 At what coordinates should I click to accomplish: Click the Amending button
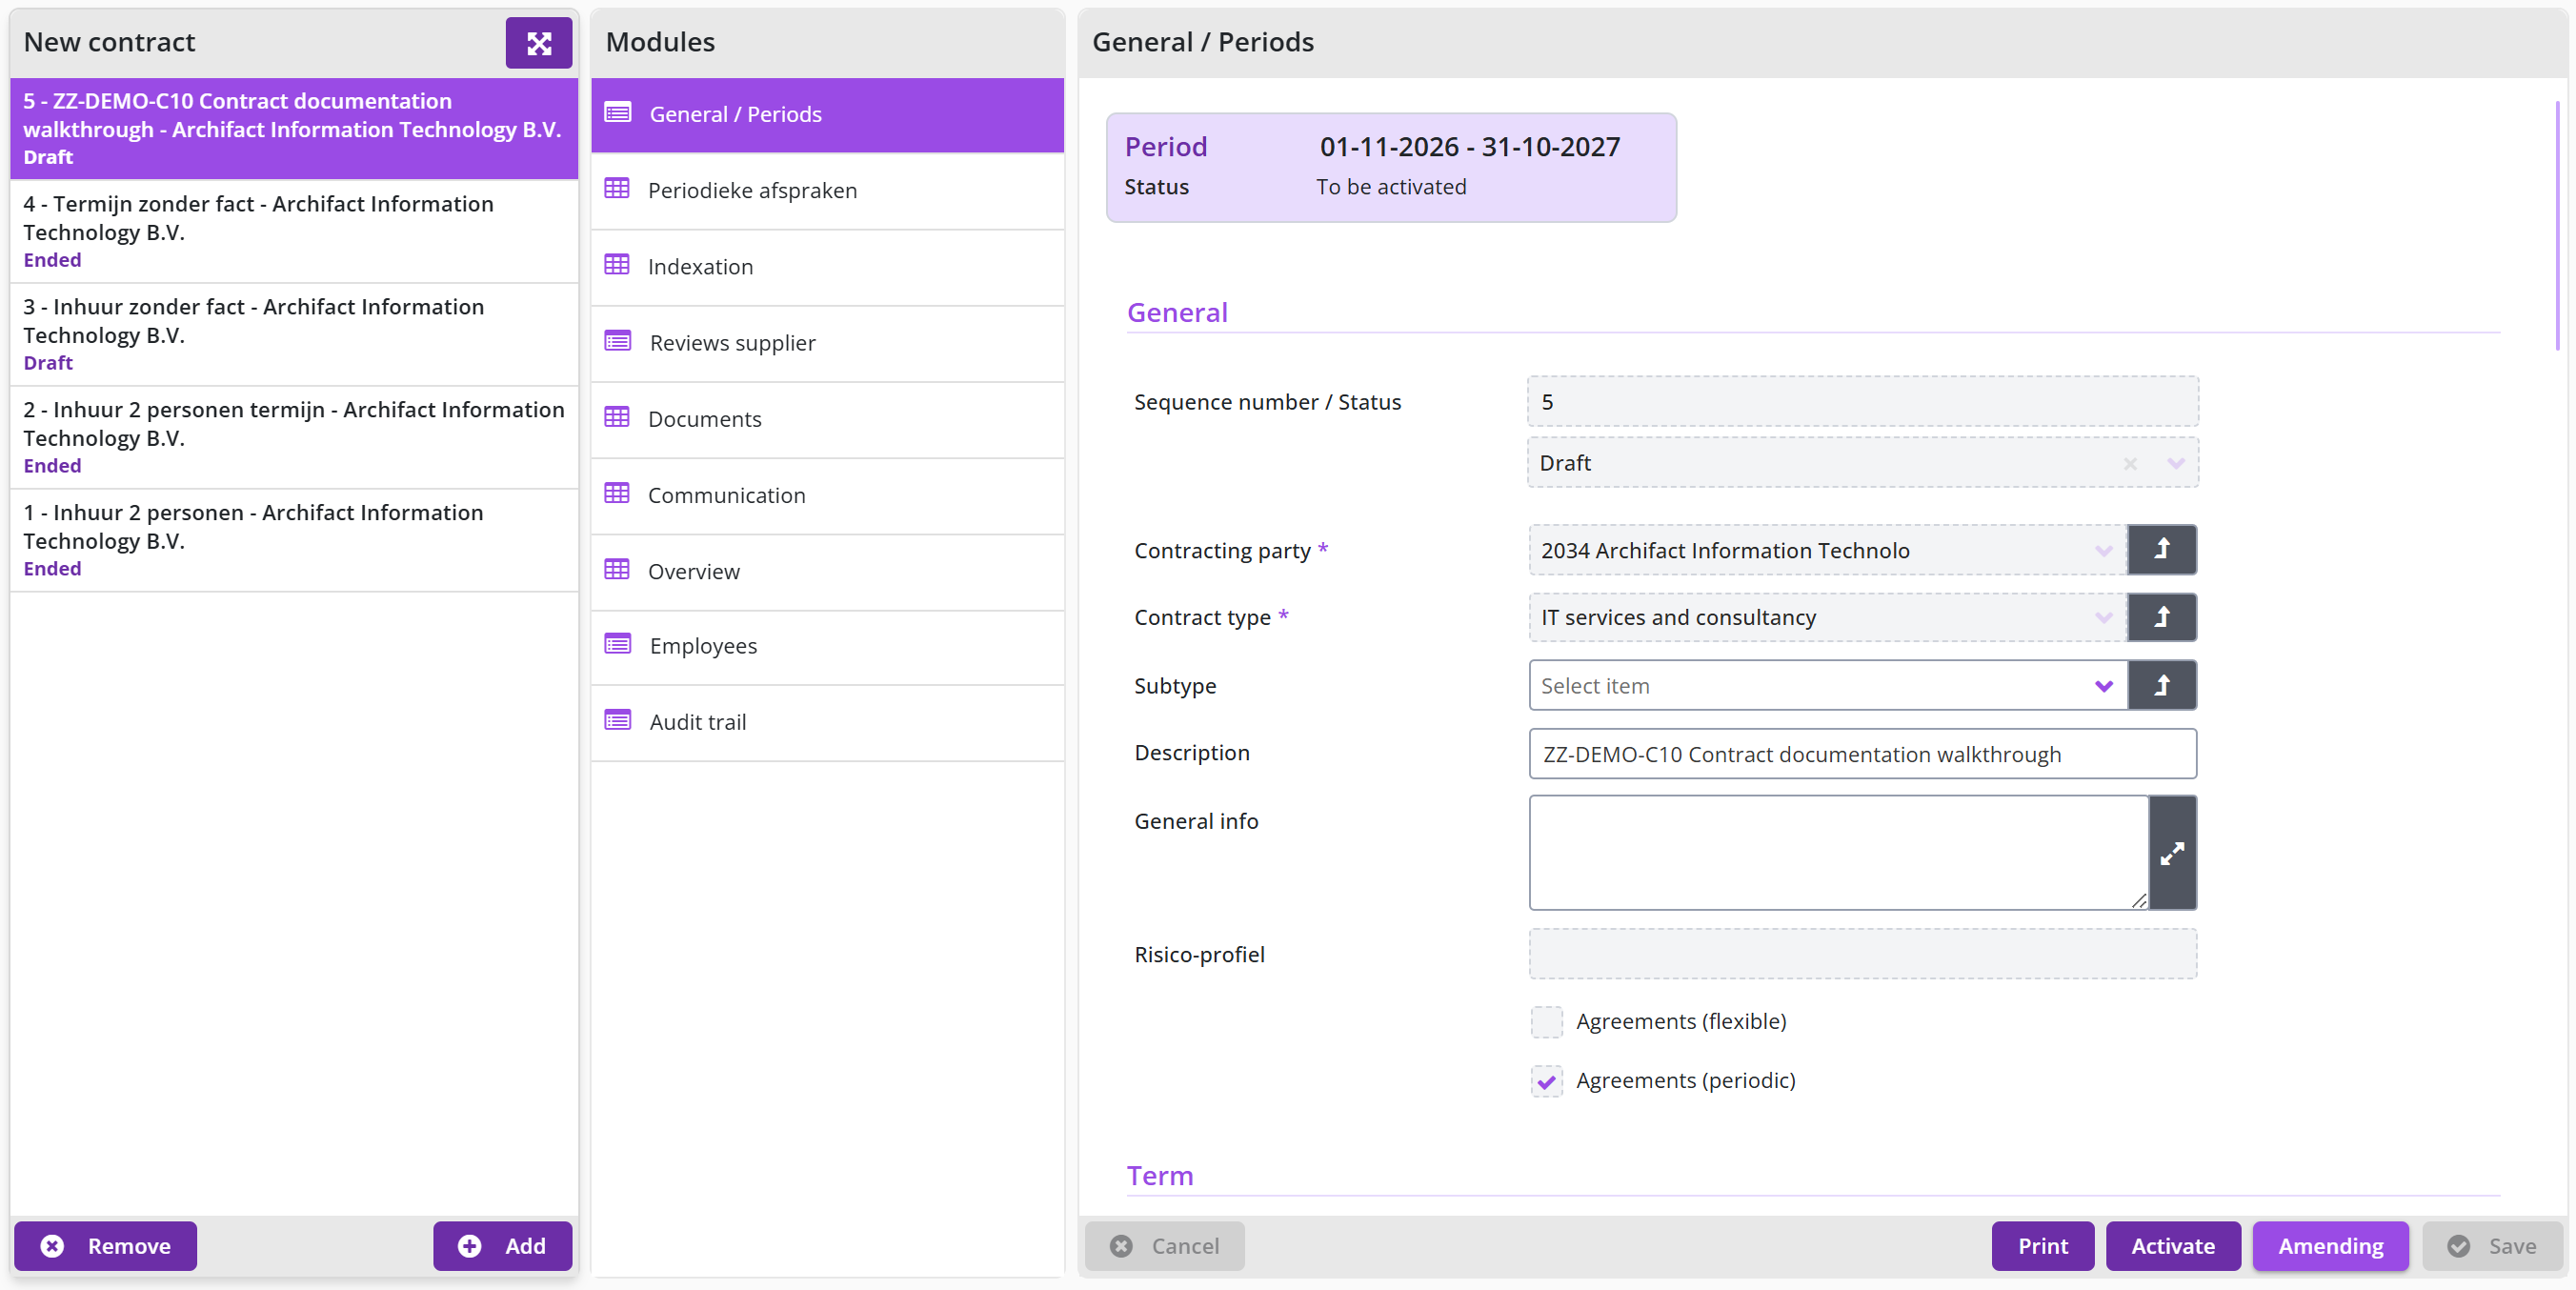(2330, 1245)
